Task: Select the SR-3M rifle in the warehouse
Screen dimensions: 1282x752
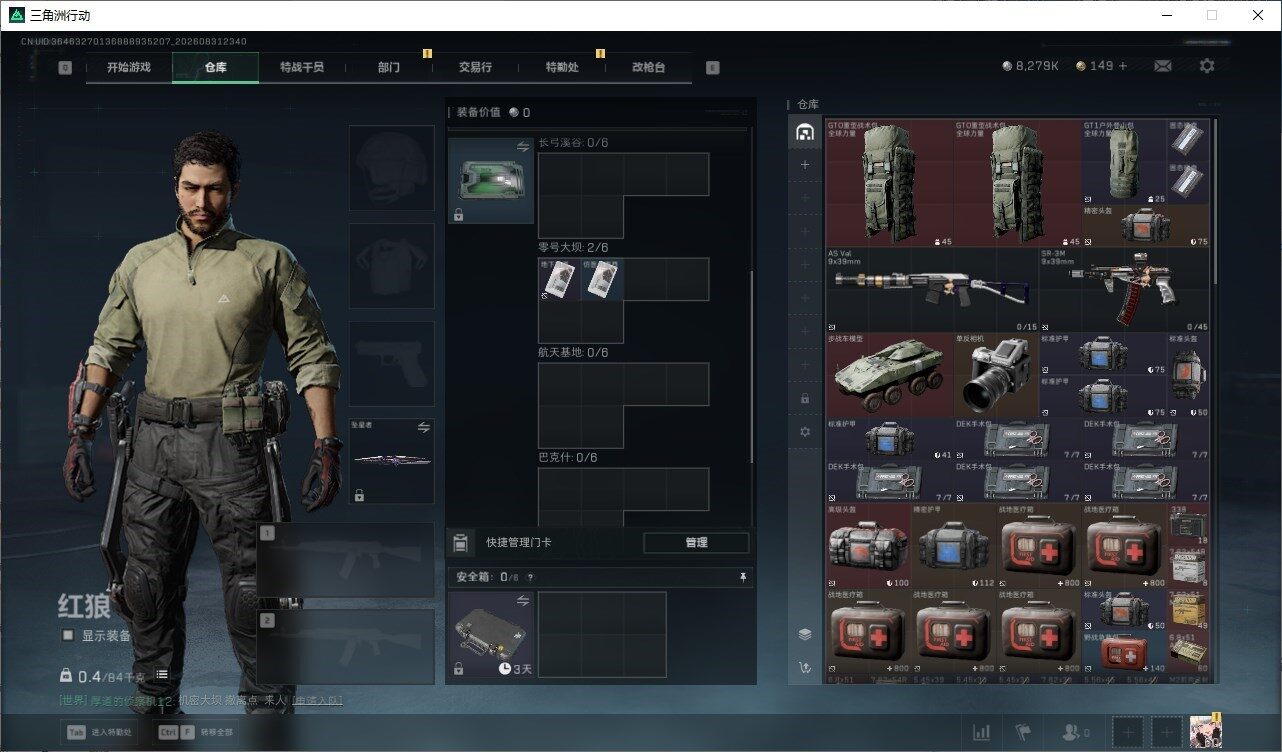Action: tap(1124, 290)
